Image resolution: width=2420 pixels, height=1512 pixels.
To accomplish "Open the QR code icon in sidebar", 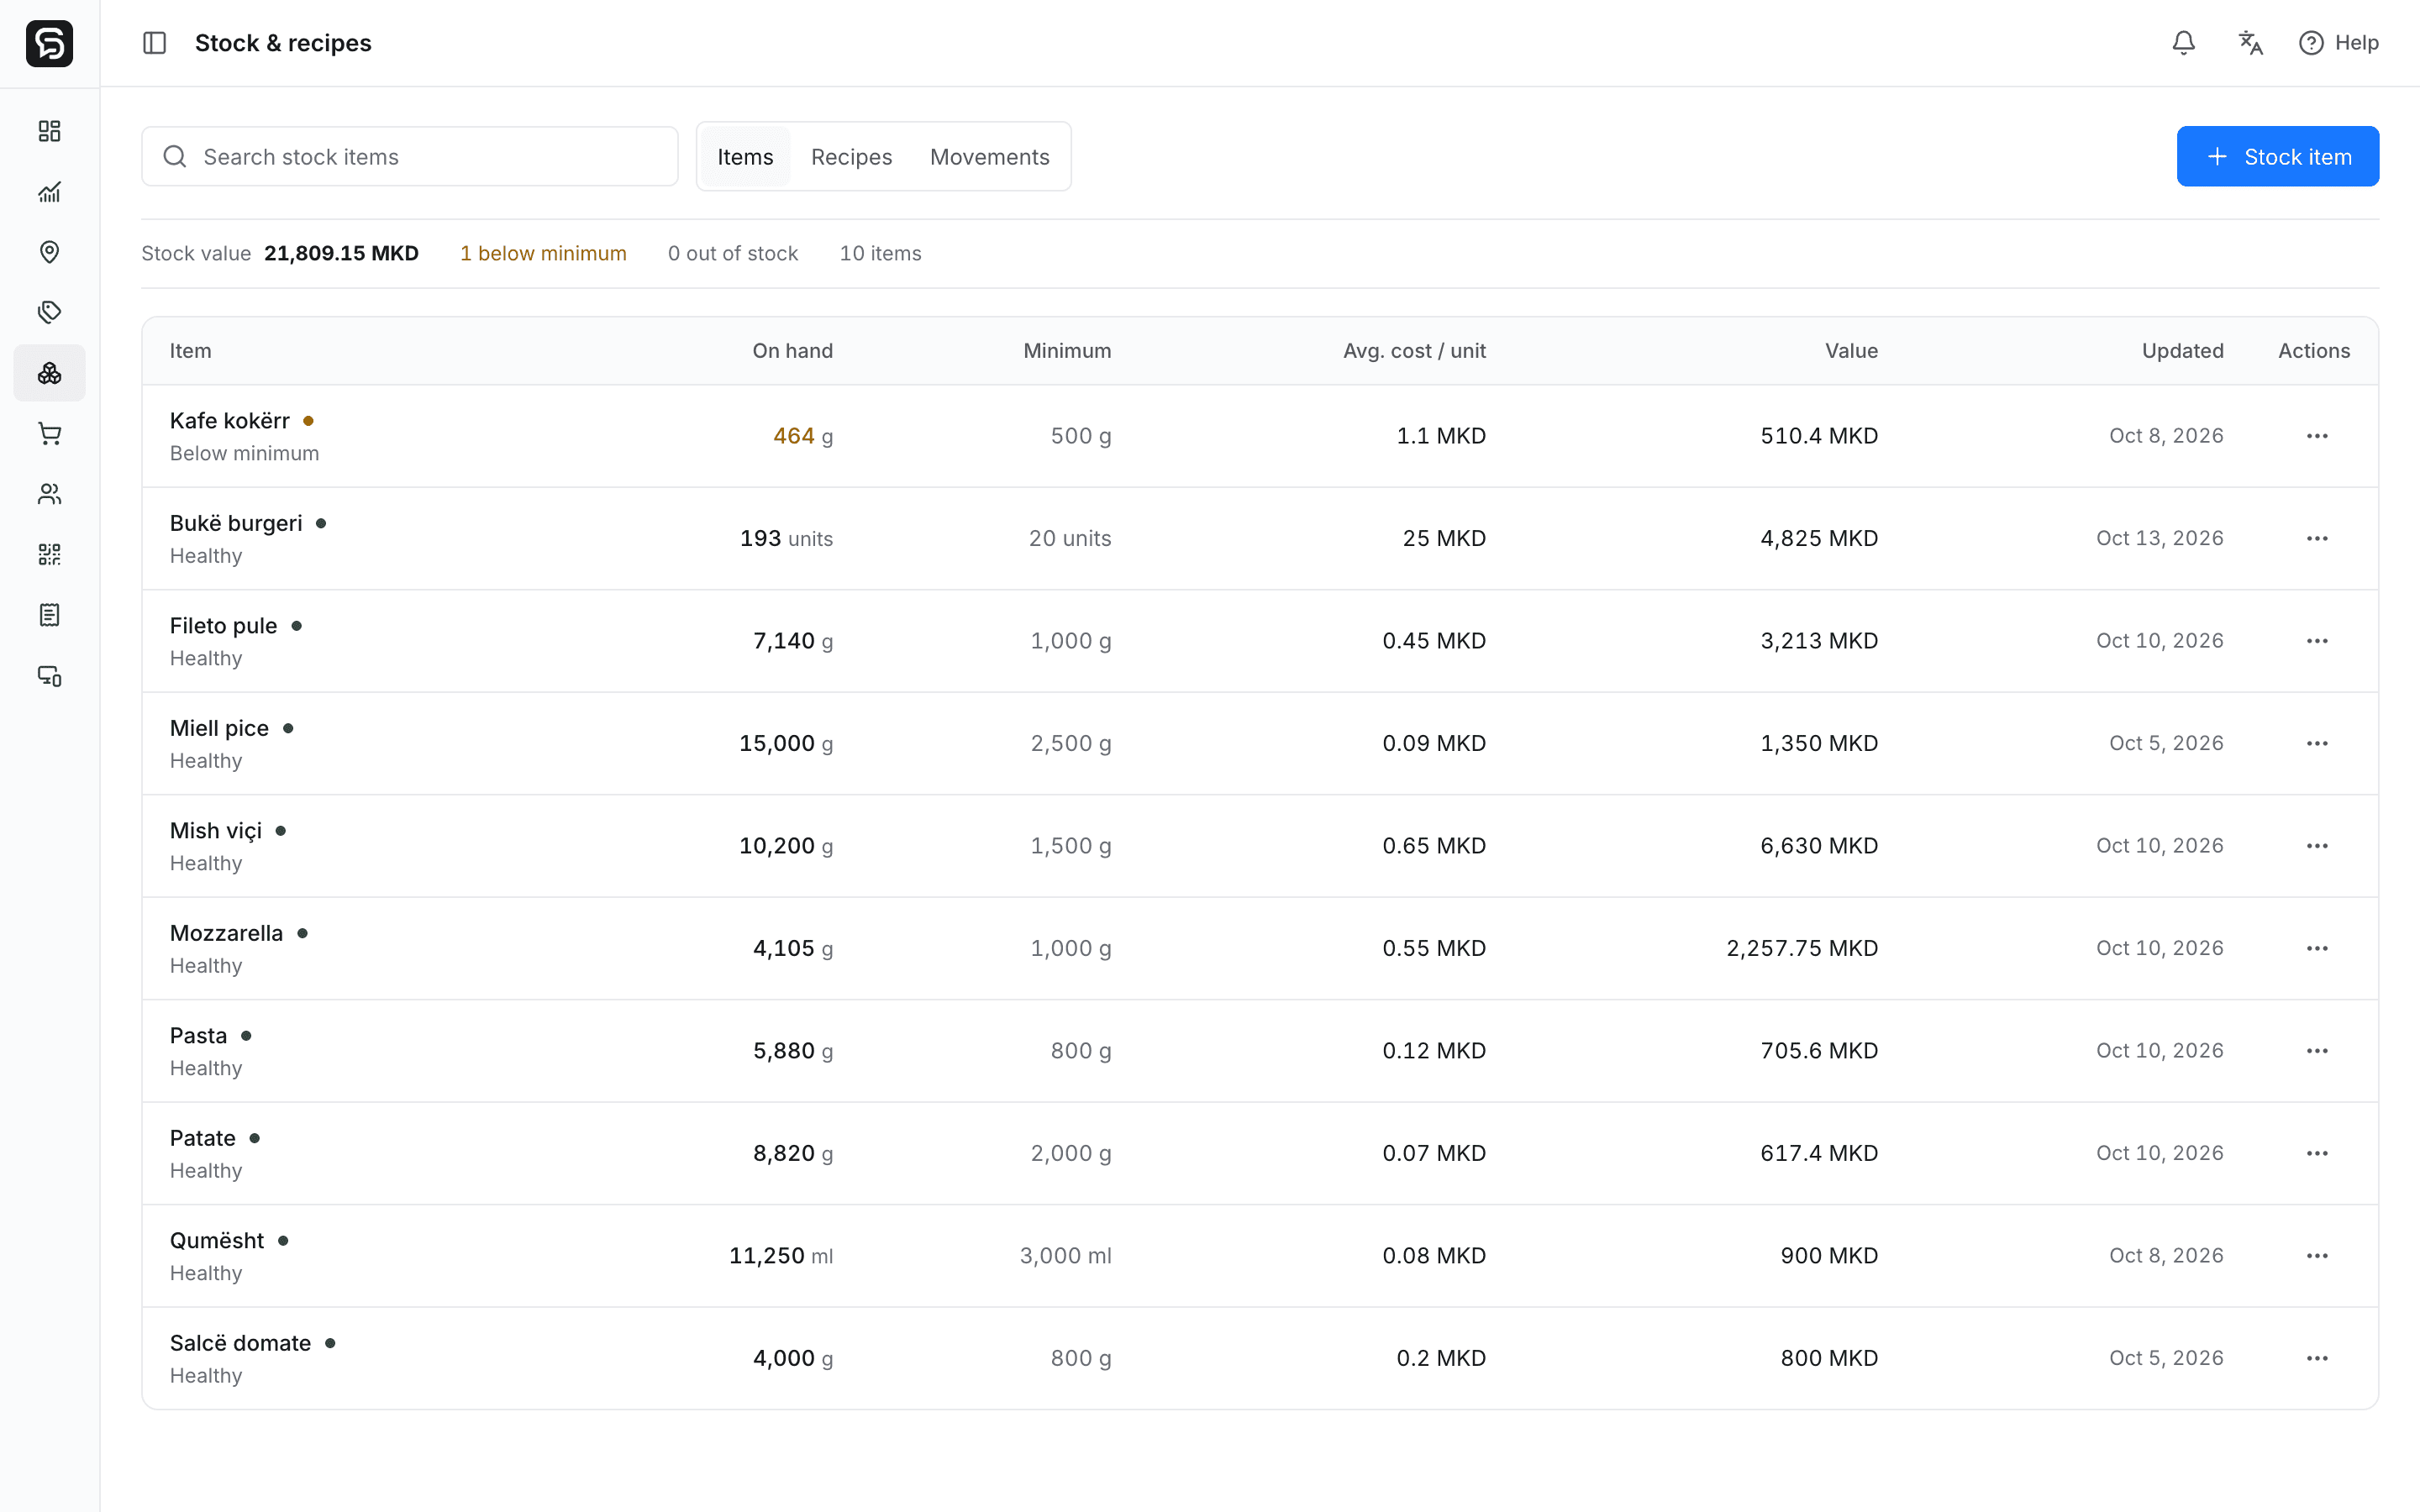I will (x=49, y=554).
